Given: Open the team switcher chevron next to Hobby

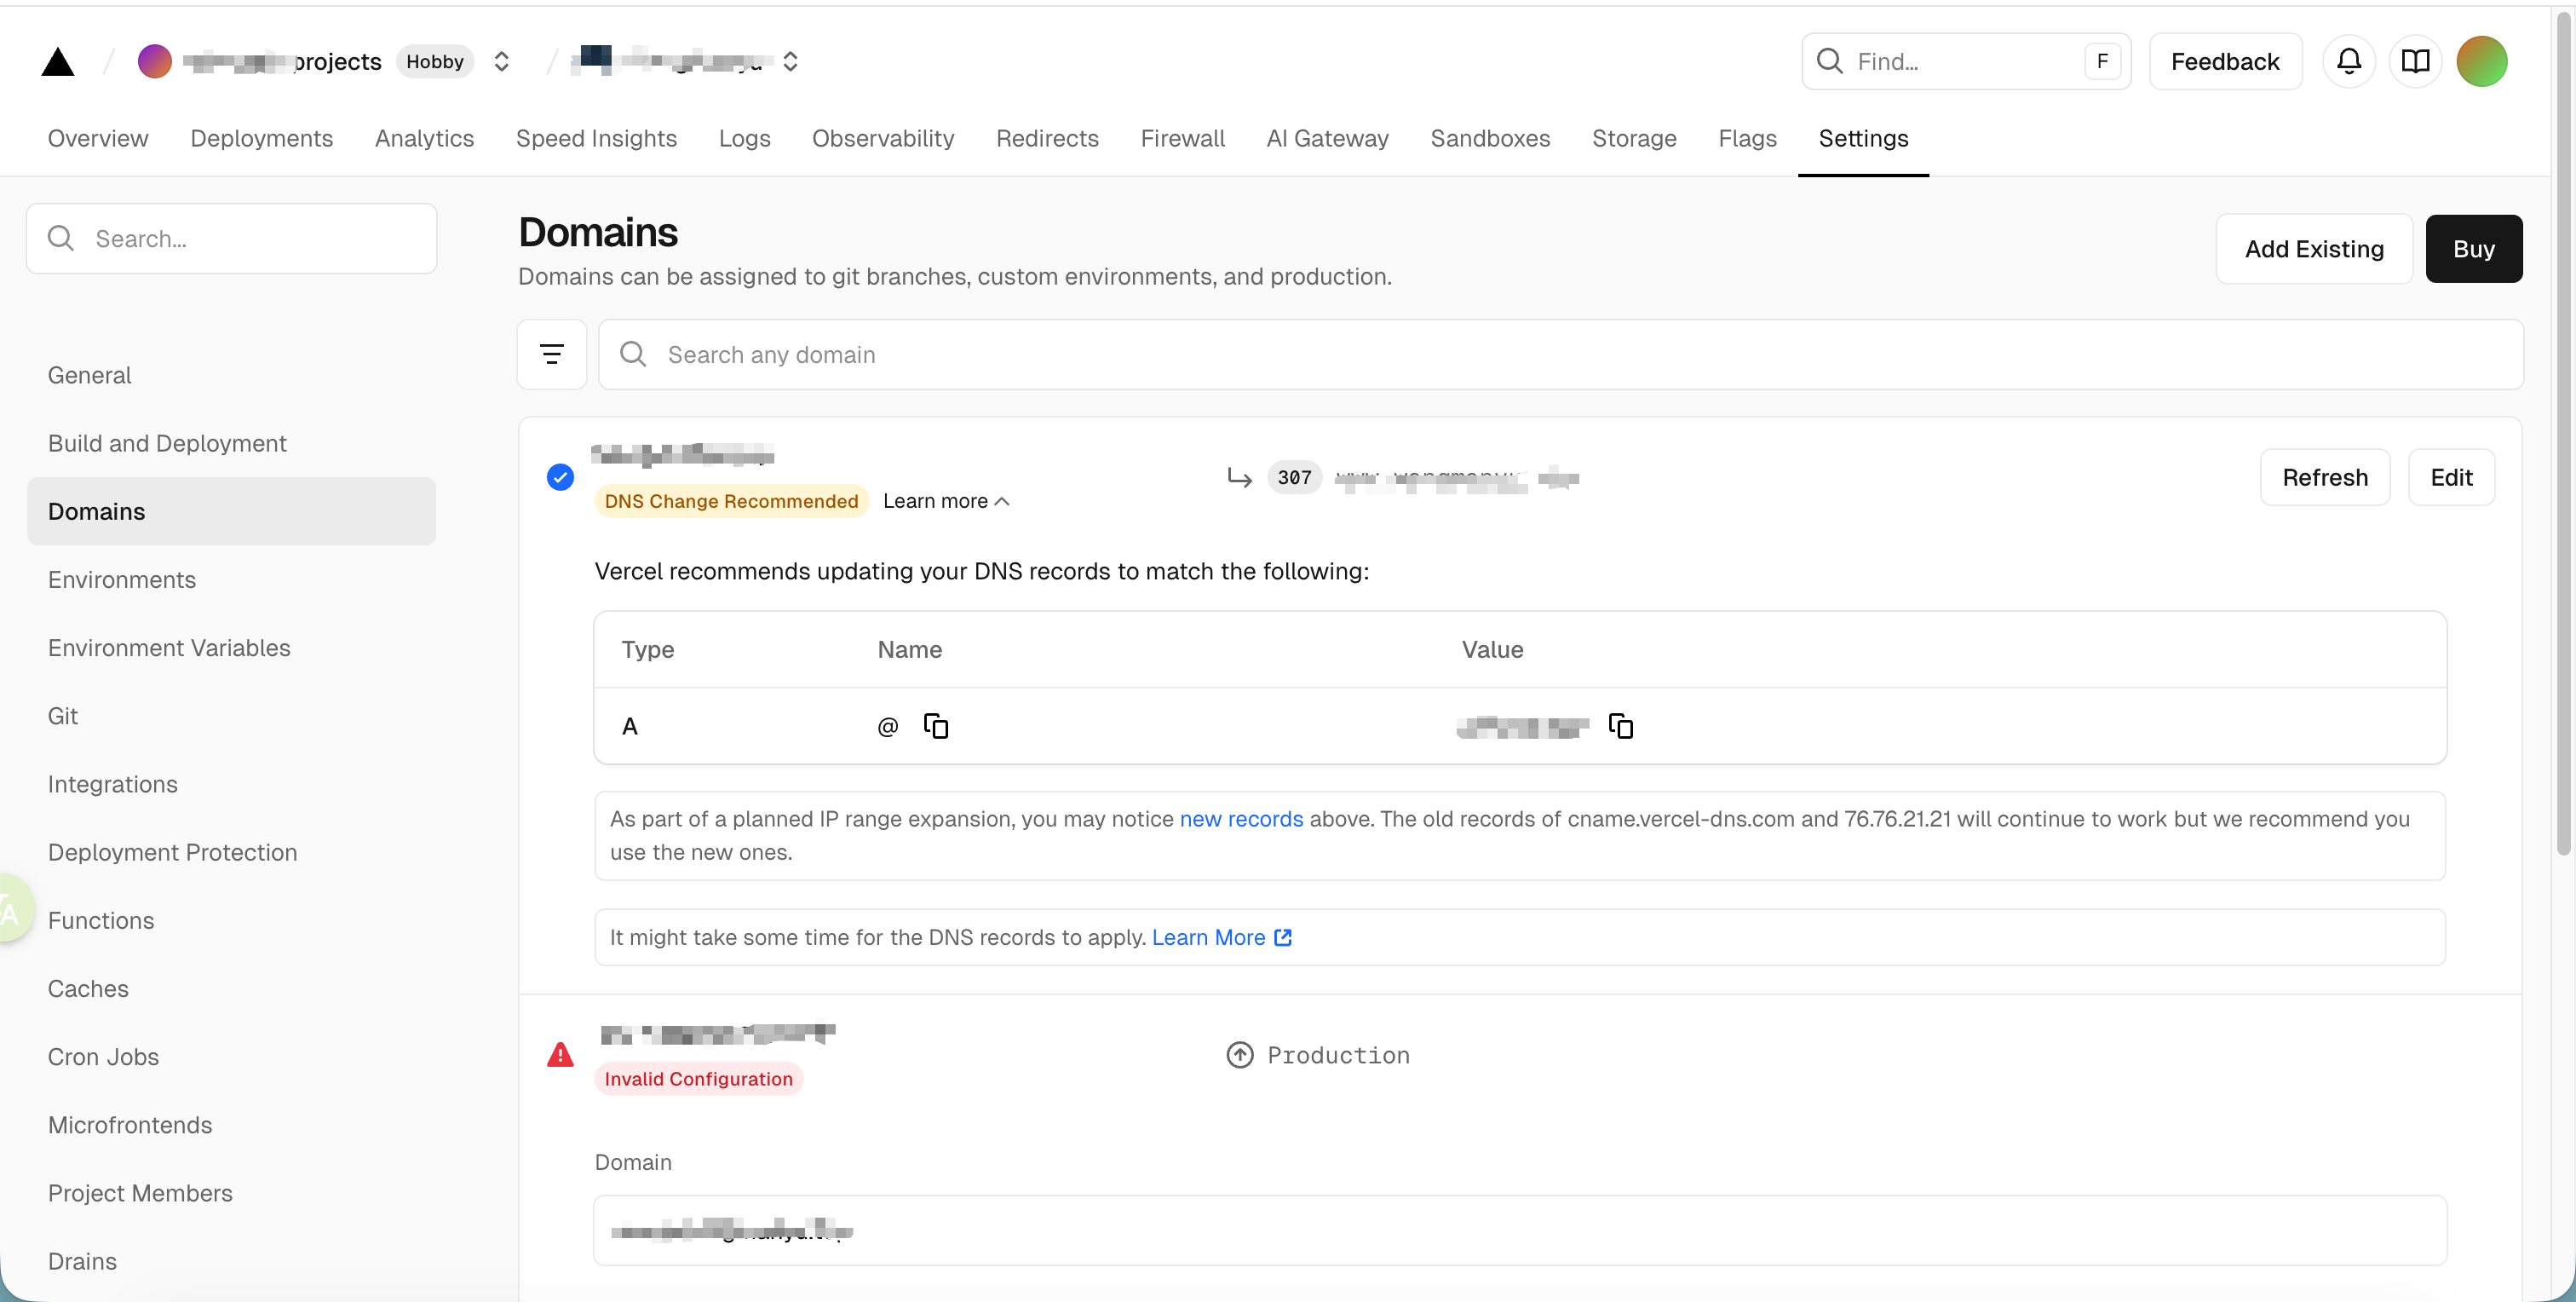Looking at the screenshot, I should tap(502, 62).
